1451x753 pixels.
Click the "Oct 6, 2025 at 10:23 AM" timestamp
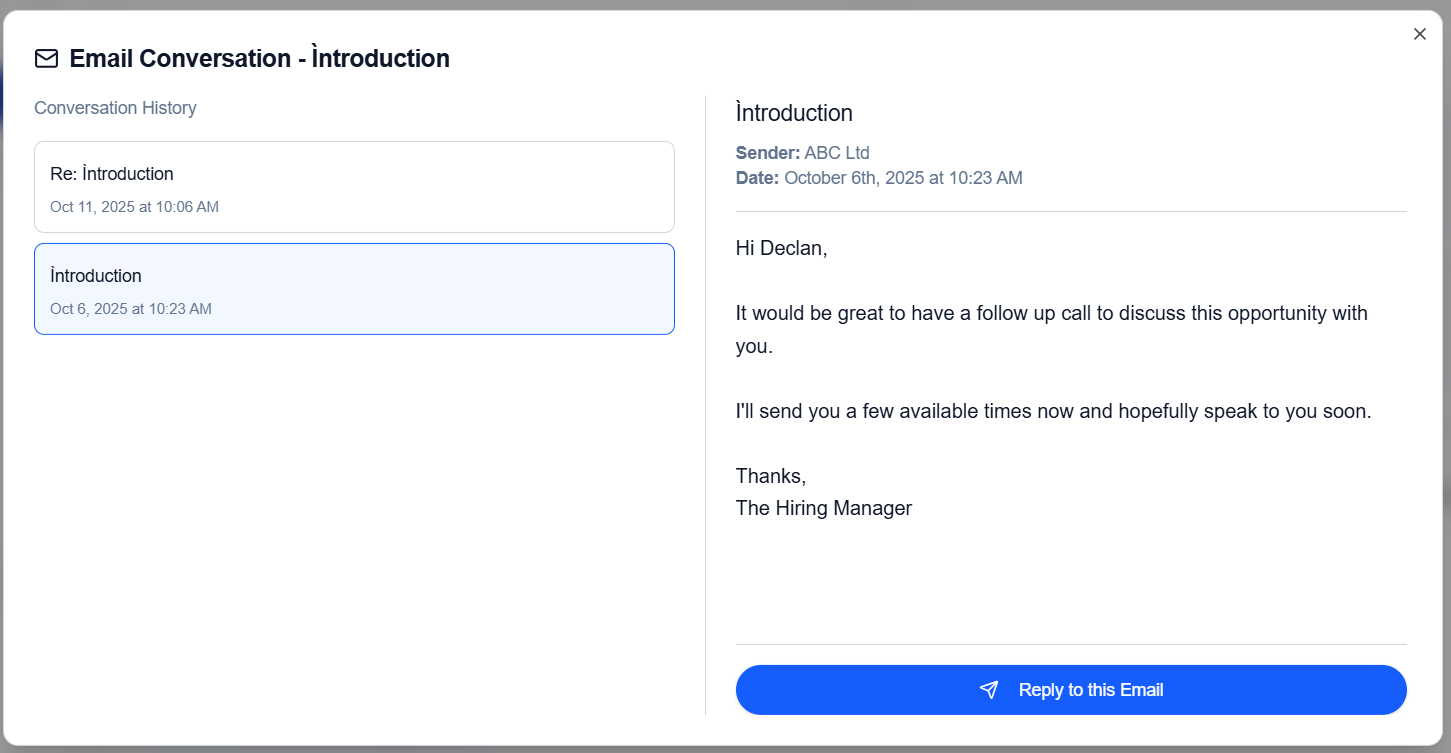click(x=131, y=308)
